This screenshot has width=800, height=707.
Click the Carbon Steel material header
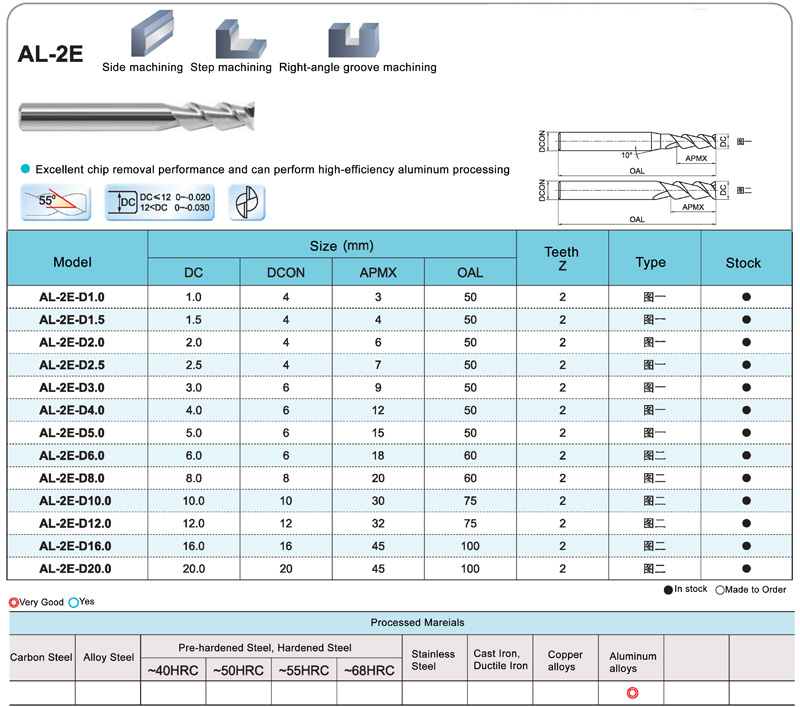coord(41,657)
